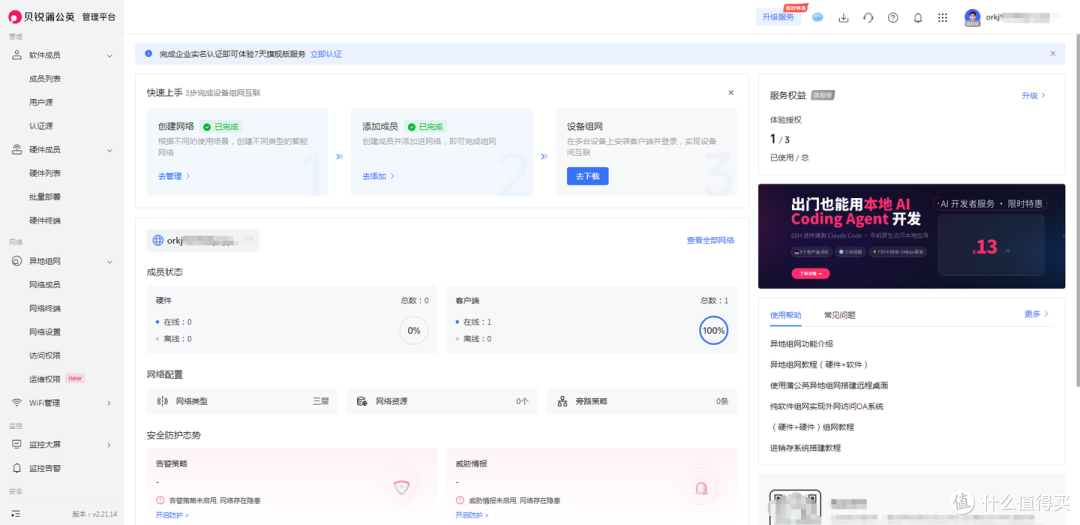Click hardware 0% progress ring
This screenshot has height=525, width=1080.
pos(413,331)
